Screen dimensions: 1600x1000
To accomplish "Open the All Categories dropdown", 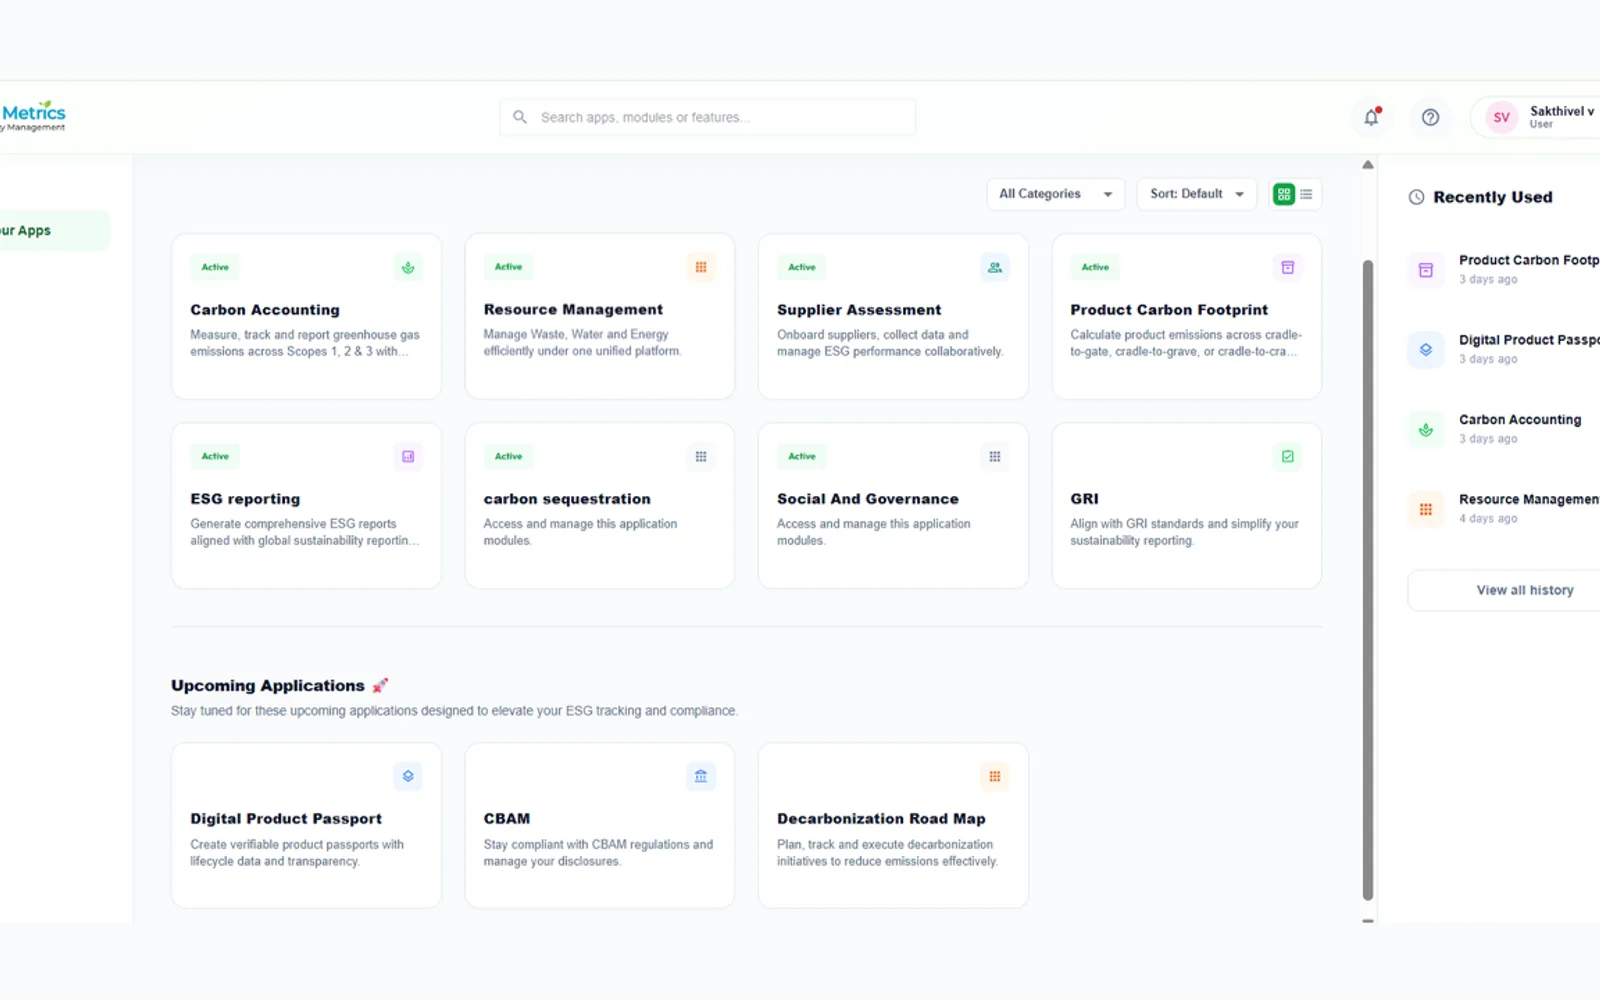I will [1056, 194].
